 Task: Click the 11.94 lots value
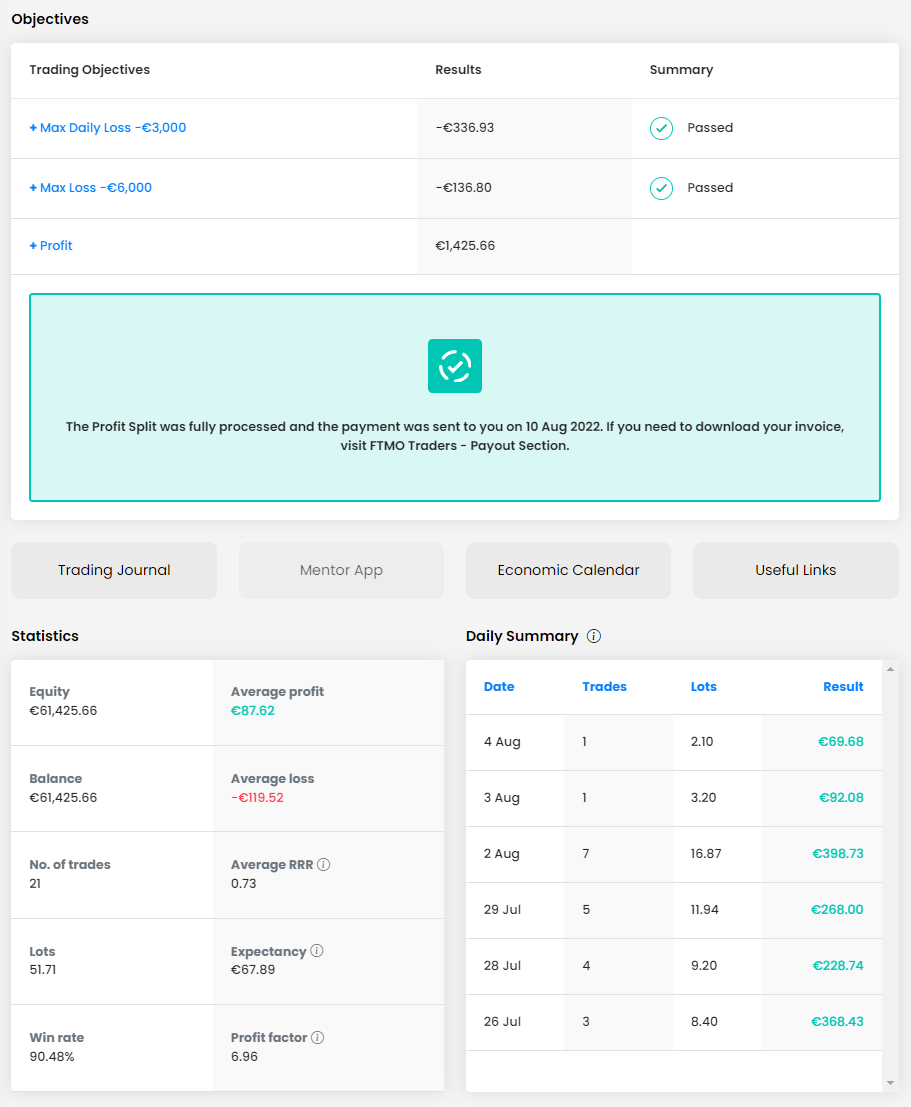tap(705, 909)
